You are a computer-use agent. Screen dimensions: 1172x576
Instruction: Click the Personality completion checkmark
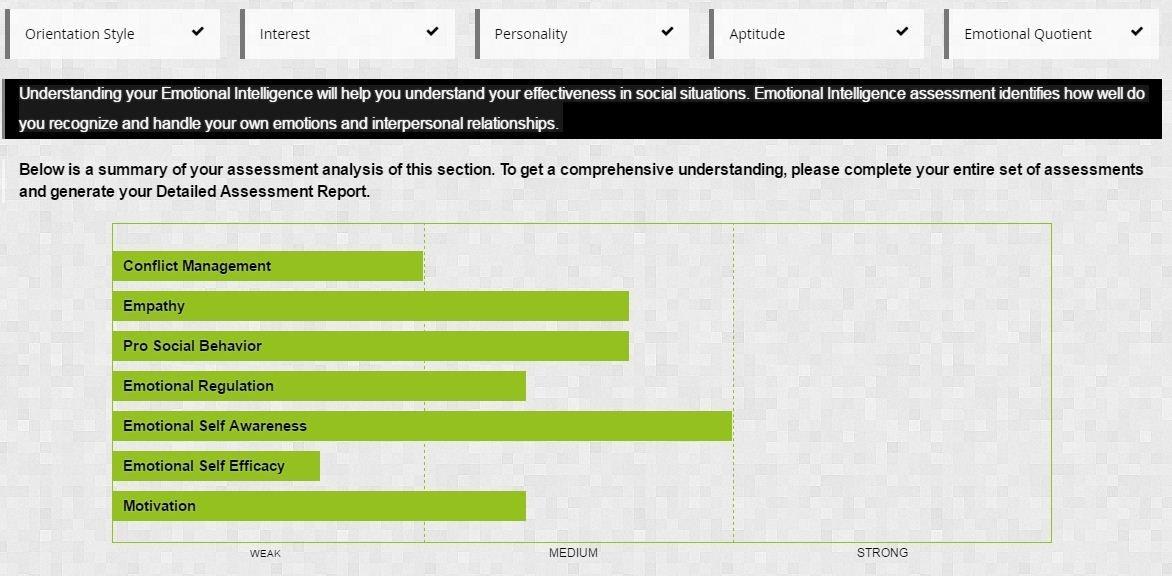point(667,32)
